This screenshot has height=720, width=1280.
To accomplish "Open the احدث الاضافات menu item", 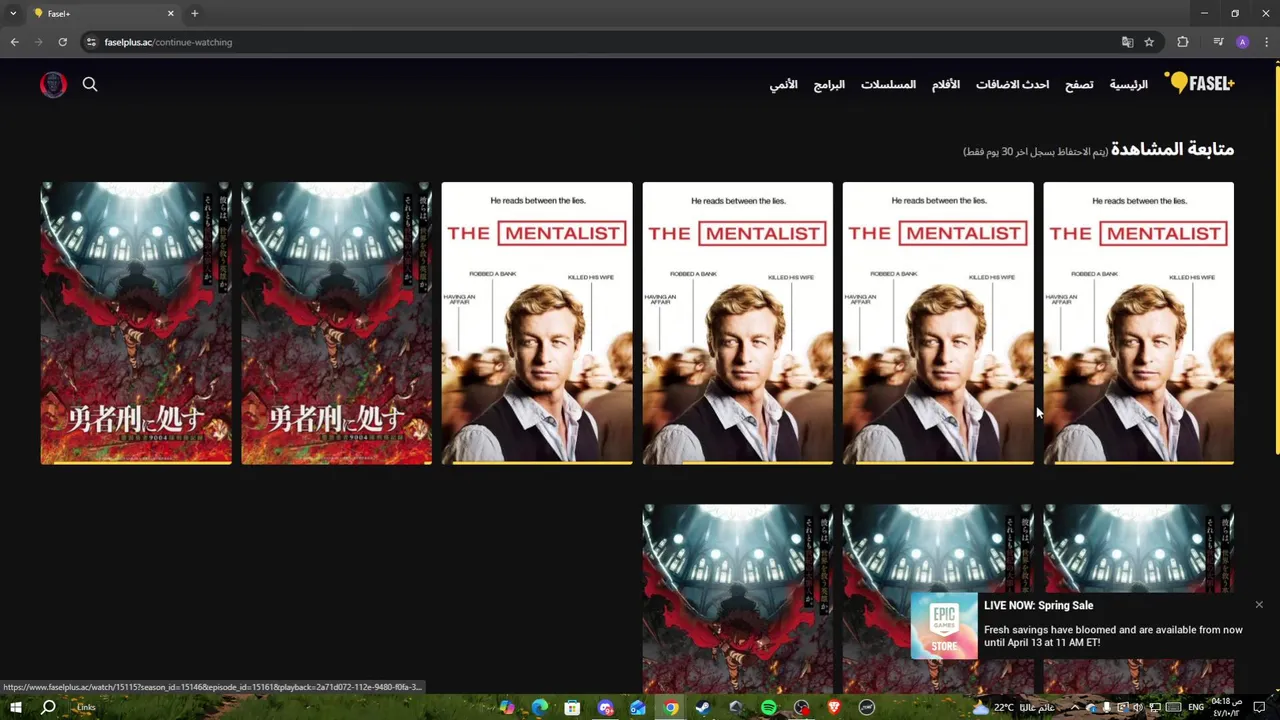I will tap(1012, 85).
